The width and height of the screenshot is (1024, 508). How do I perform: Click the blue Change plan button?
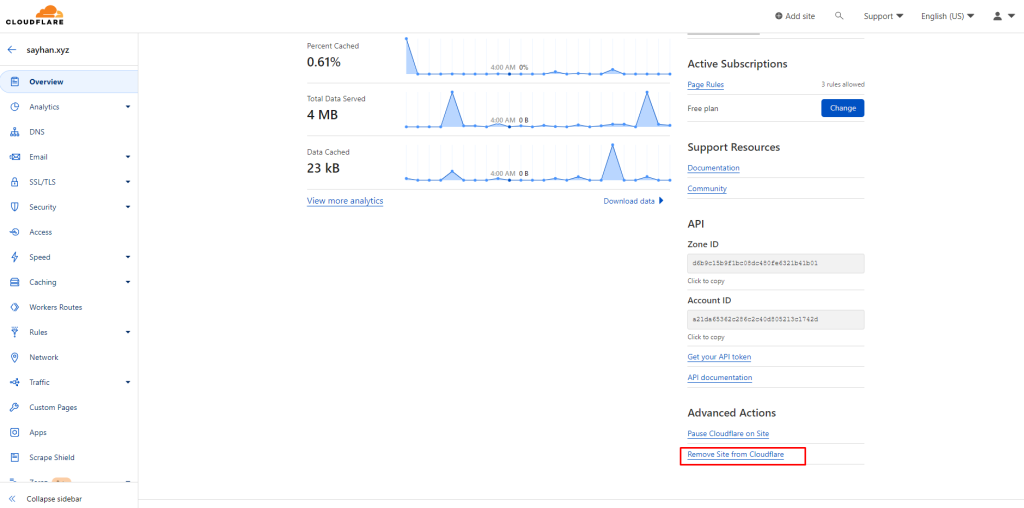tap(842, 108)
